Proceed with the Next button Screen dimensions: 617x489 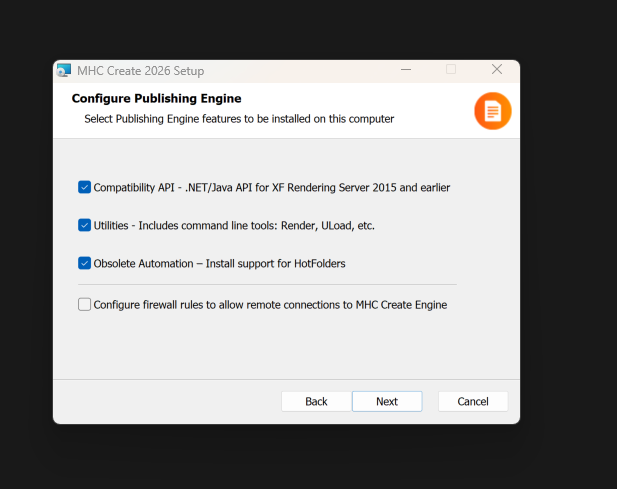coord(387,401)
